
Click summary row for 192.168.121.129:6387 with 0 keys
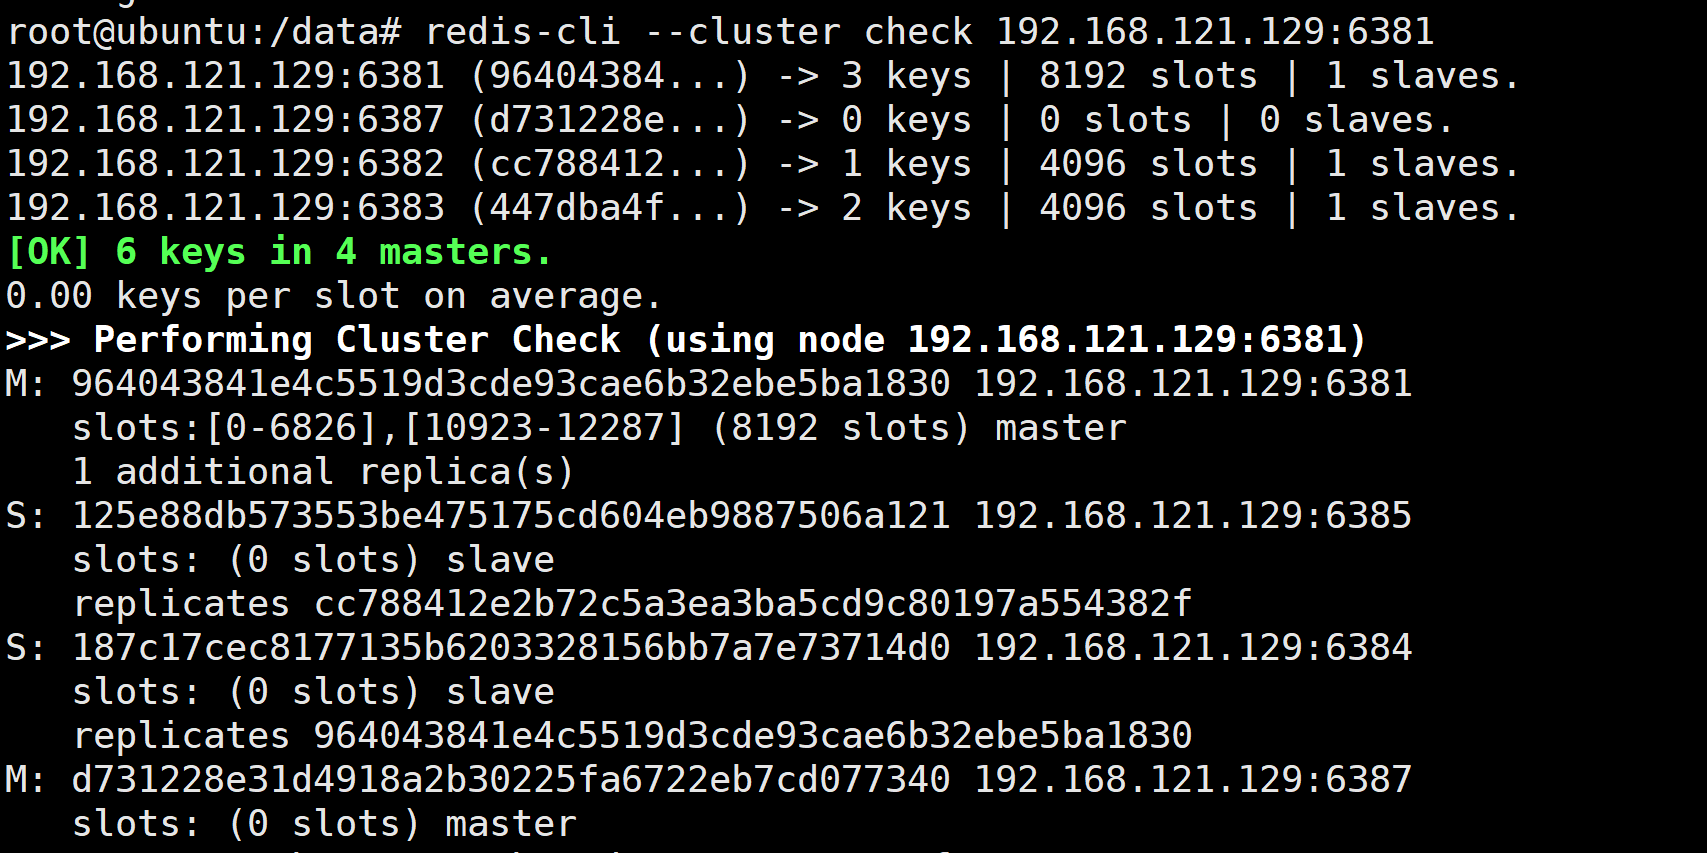(730, 120)
